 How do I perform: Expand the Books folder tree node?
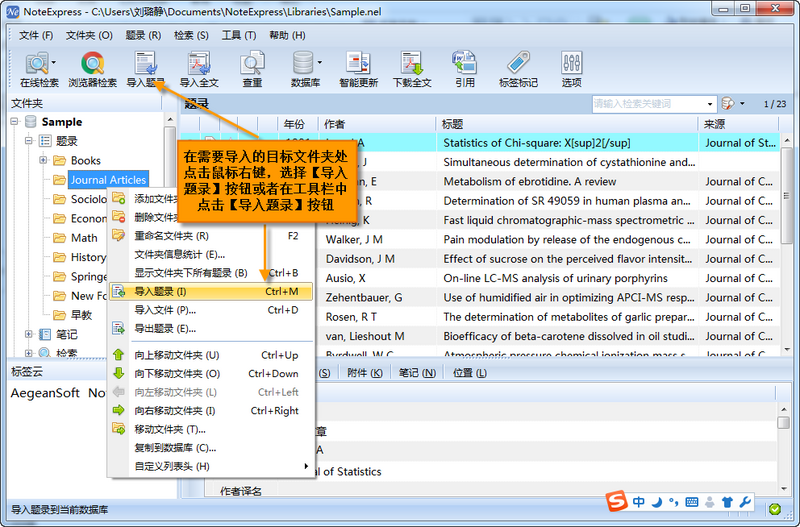(x=43, y=160)
